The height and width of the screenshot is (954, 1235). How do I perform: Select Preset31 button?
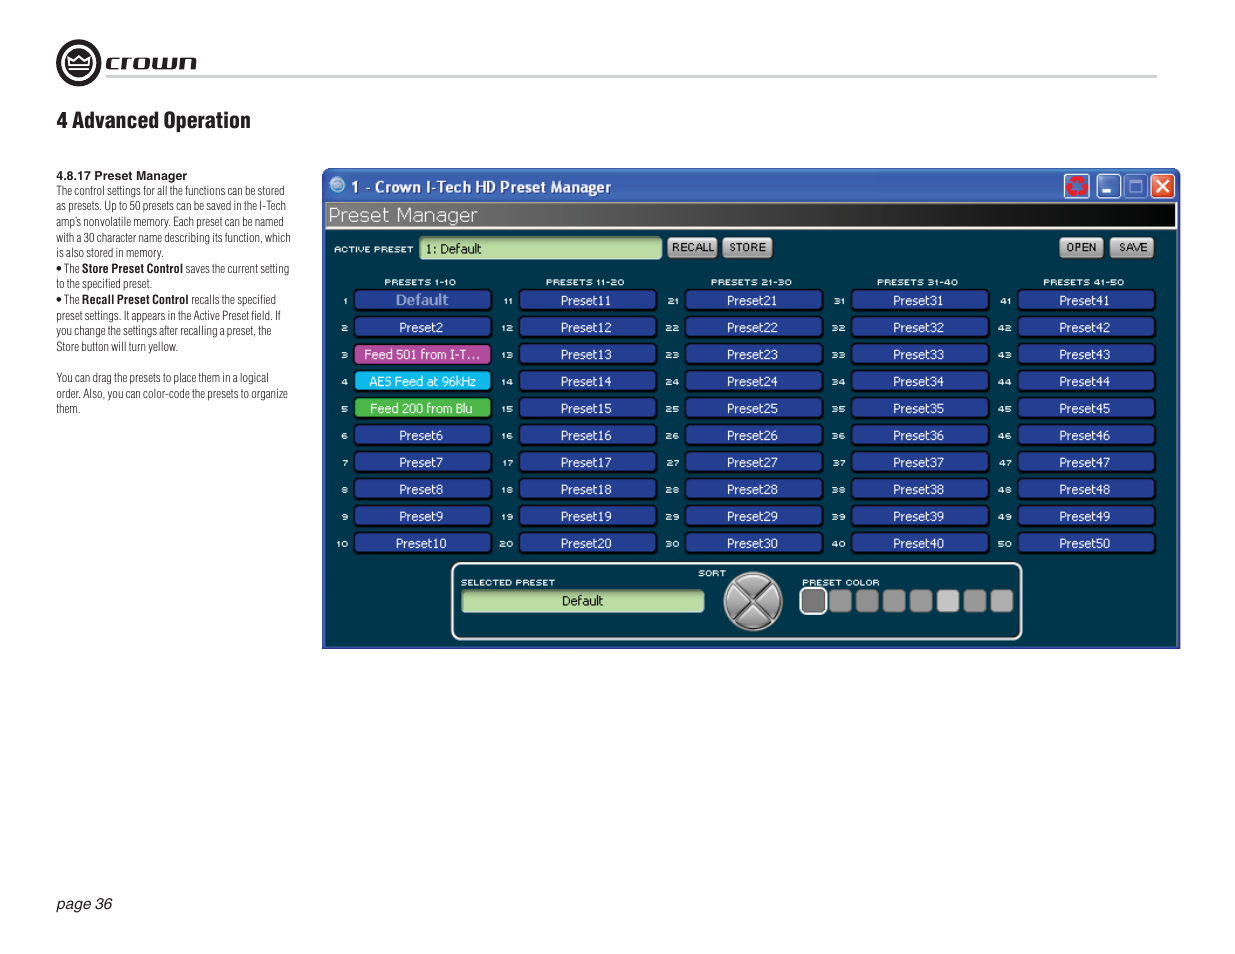[x=919, y=300]
